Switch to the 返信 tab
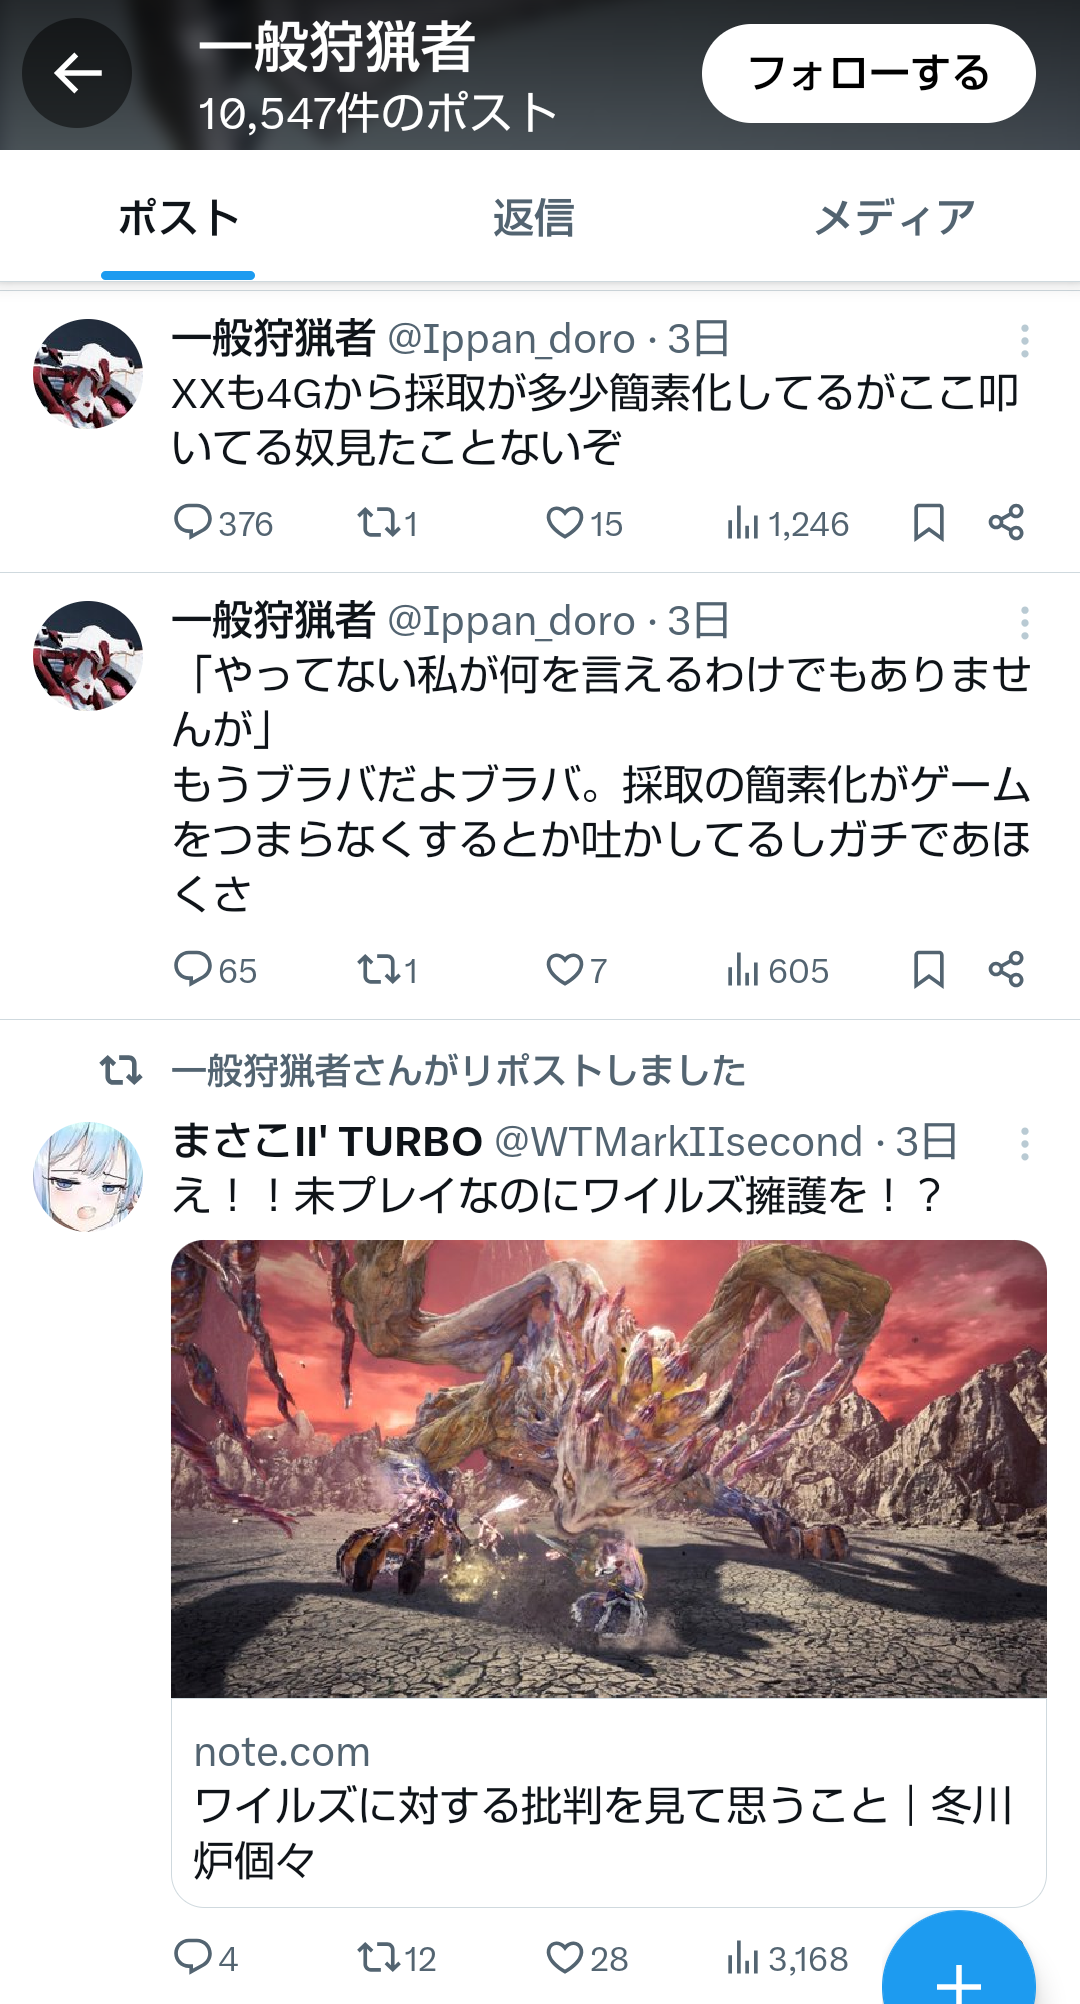Viewport: 1080px width, 2004px height. coord(534,218)
